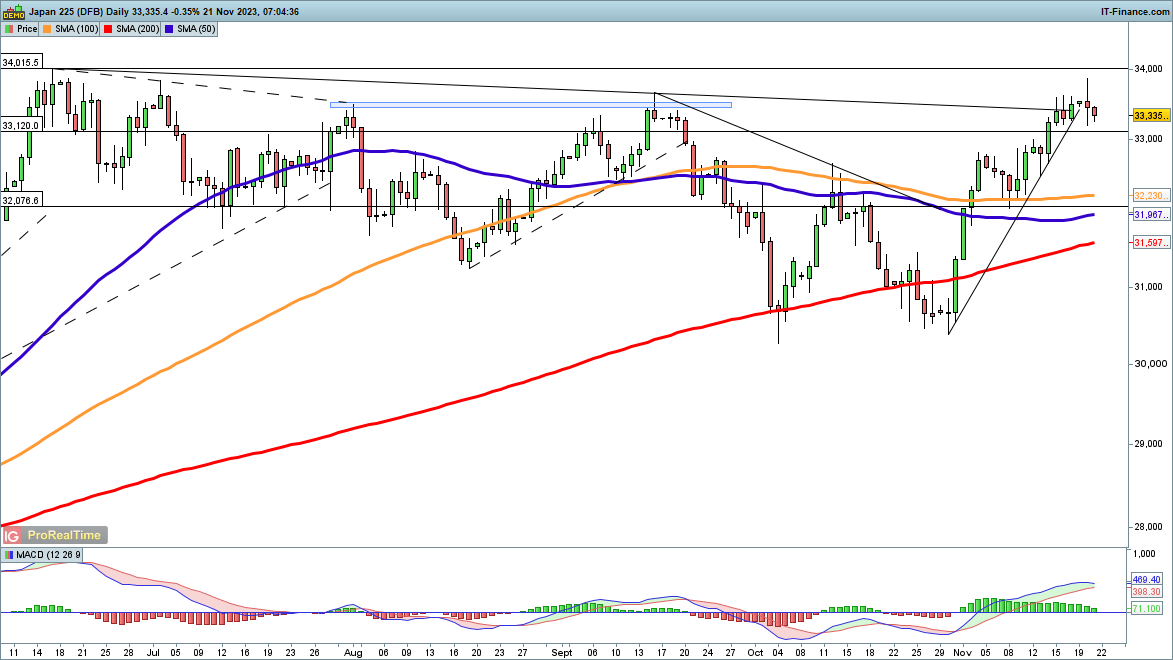1173x660 pixels.
Task: Select the 33,120.0 horizontal line label
Action: (x=21, y=126)
